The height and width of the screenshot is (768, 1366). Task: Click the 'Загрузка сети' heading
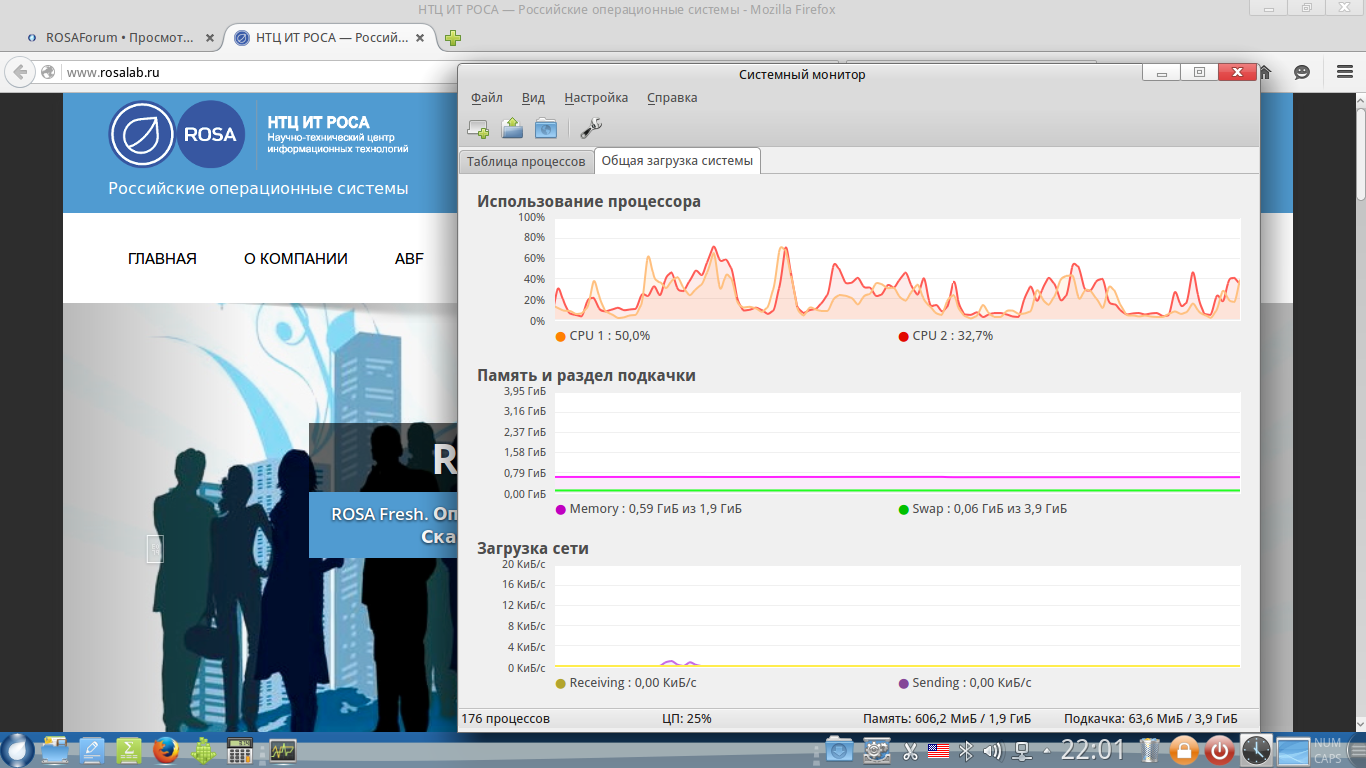(533, 549)
